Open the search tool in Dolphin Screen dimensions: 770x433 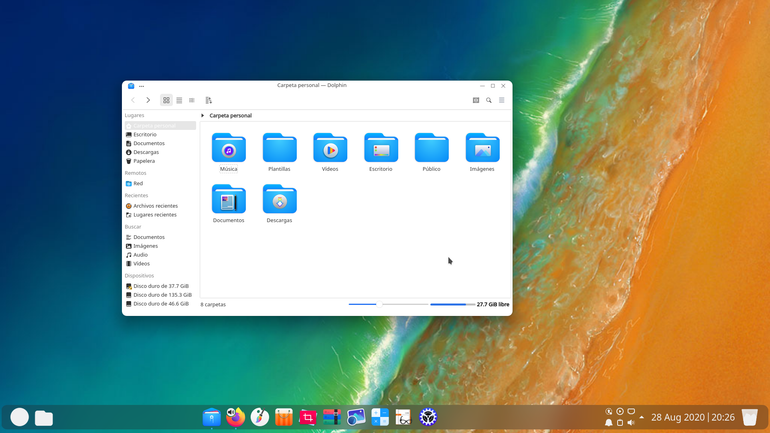tap(489, 100)
